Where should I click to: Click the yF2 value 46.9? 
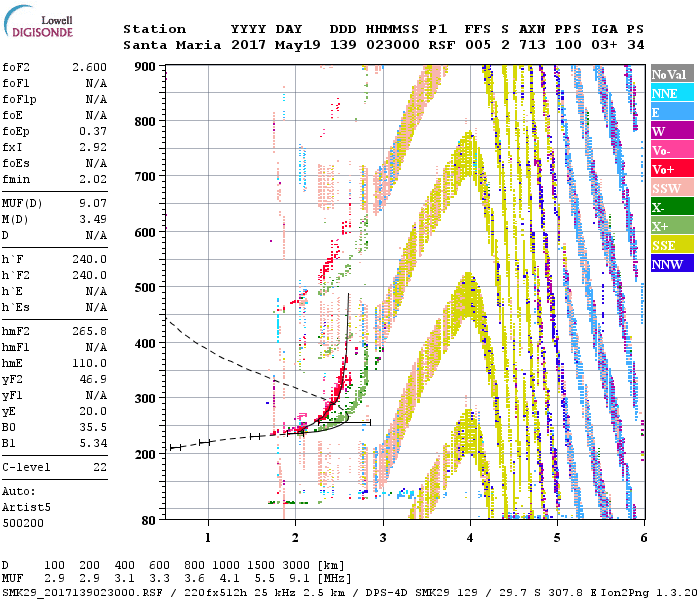(93, 379)
